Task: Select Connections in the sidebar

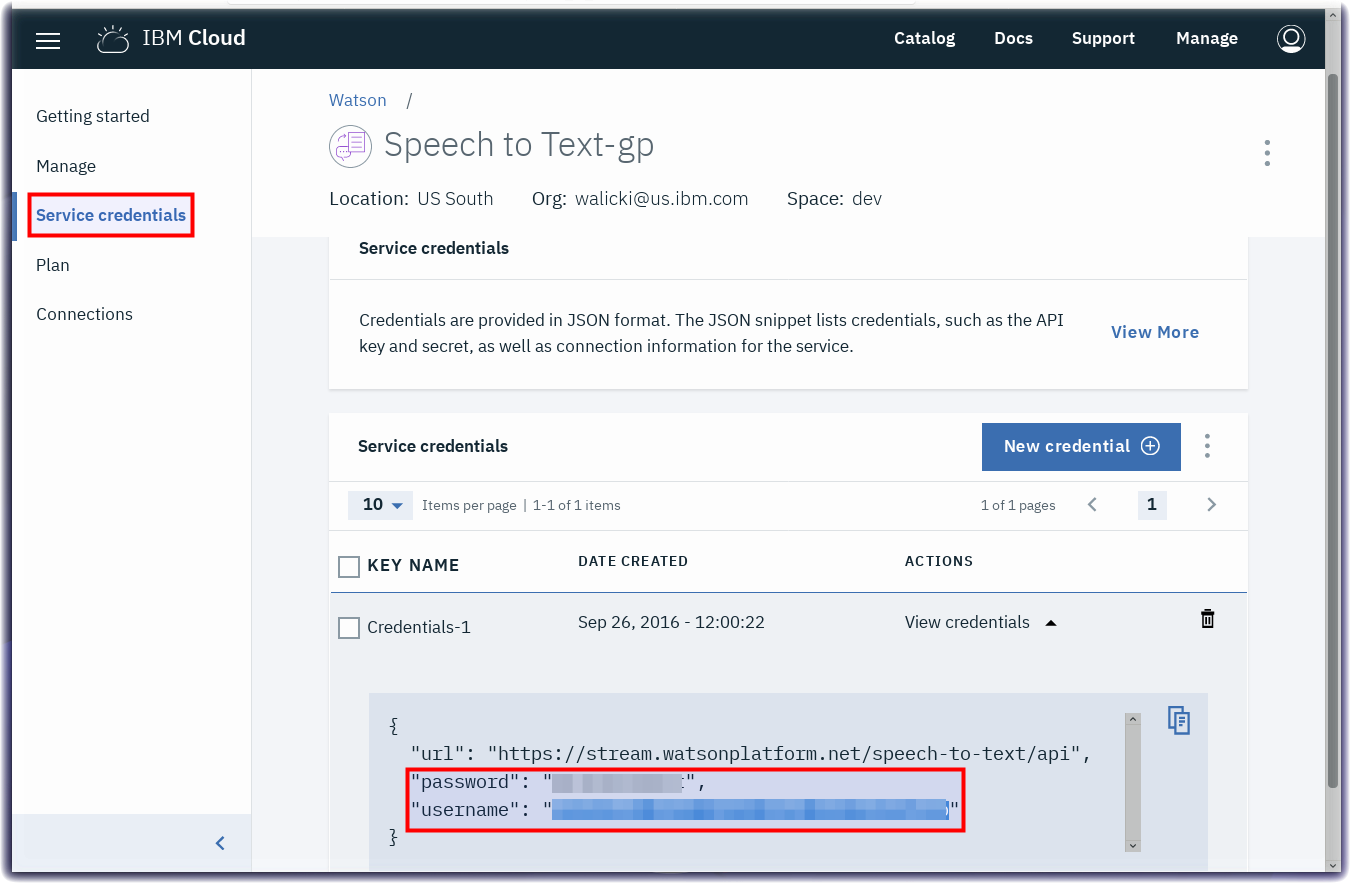Action: (84, 314)
